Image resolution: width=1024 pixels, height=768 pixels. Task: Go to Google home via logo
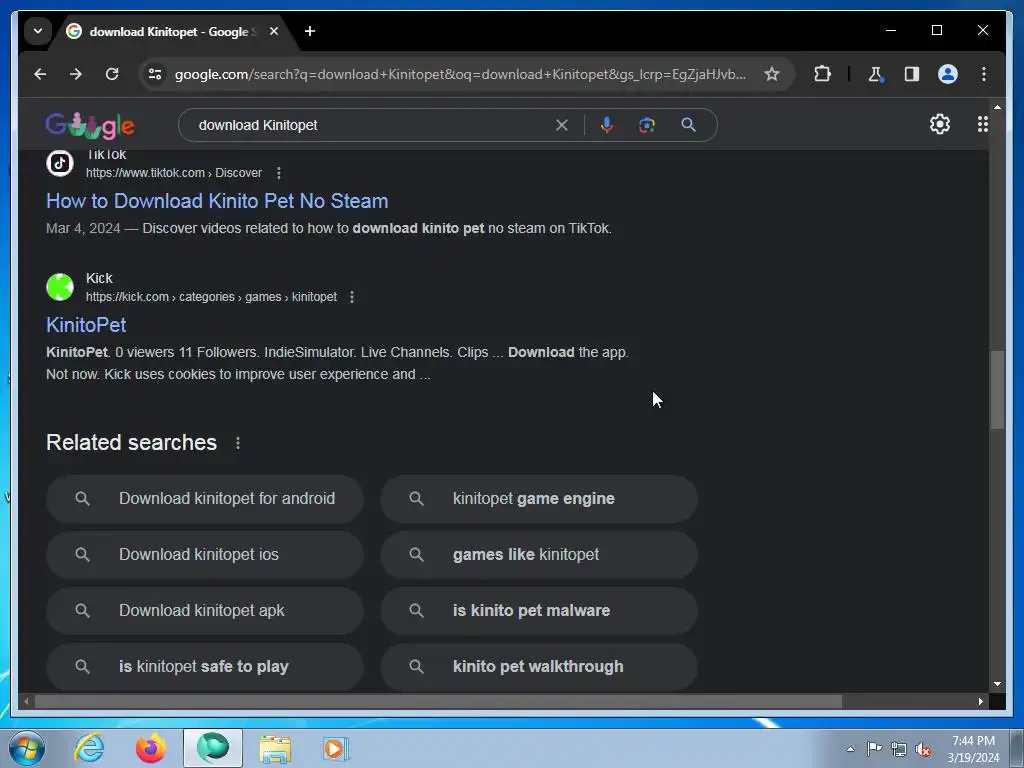tap(90, 125)
